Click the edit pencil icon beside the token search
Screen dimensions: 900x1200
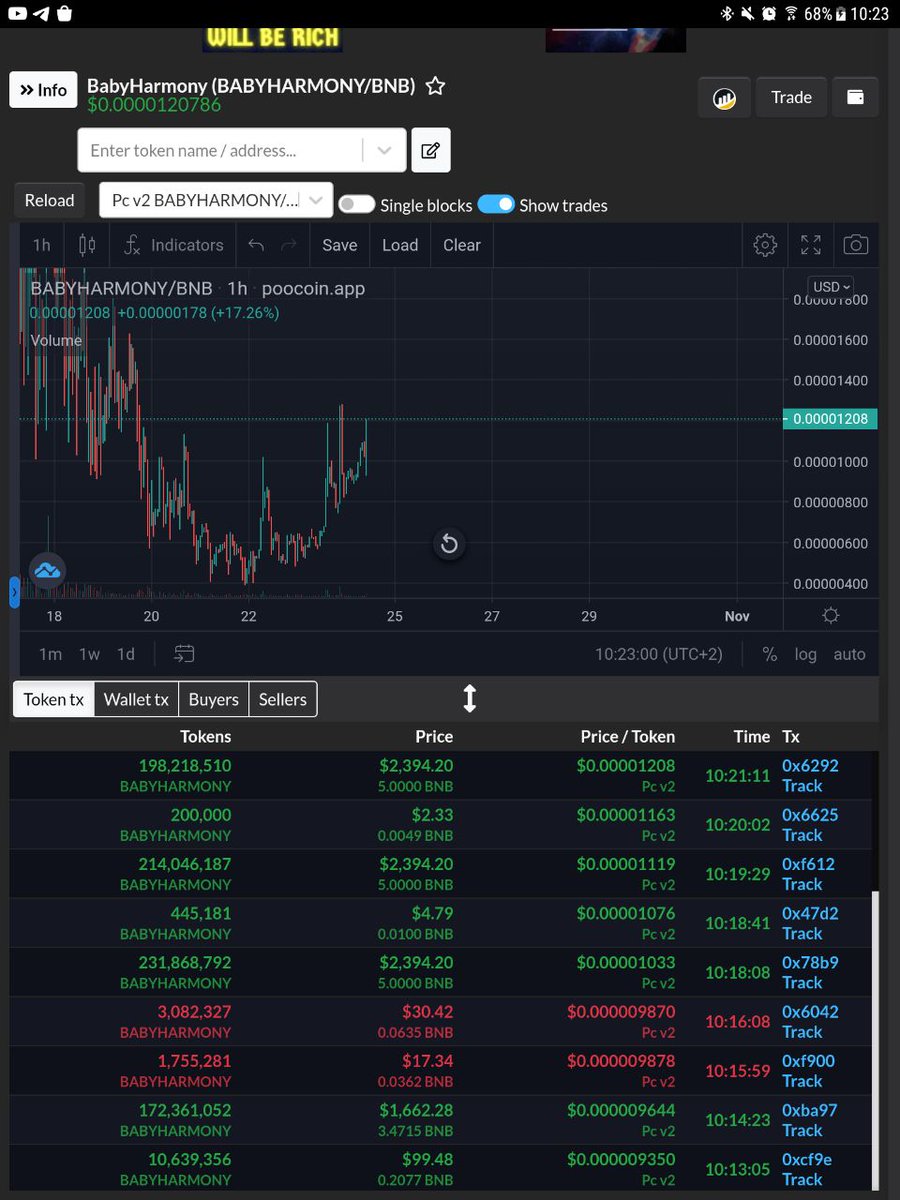(x=430, y=151)
